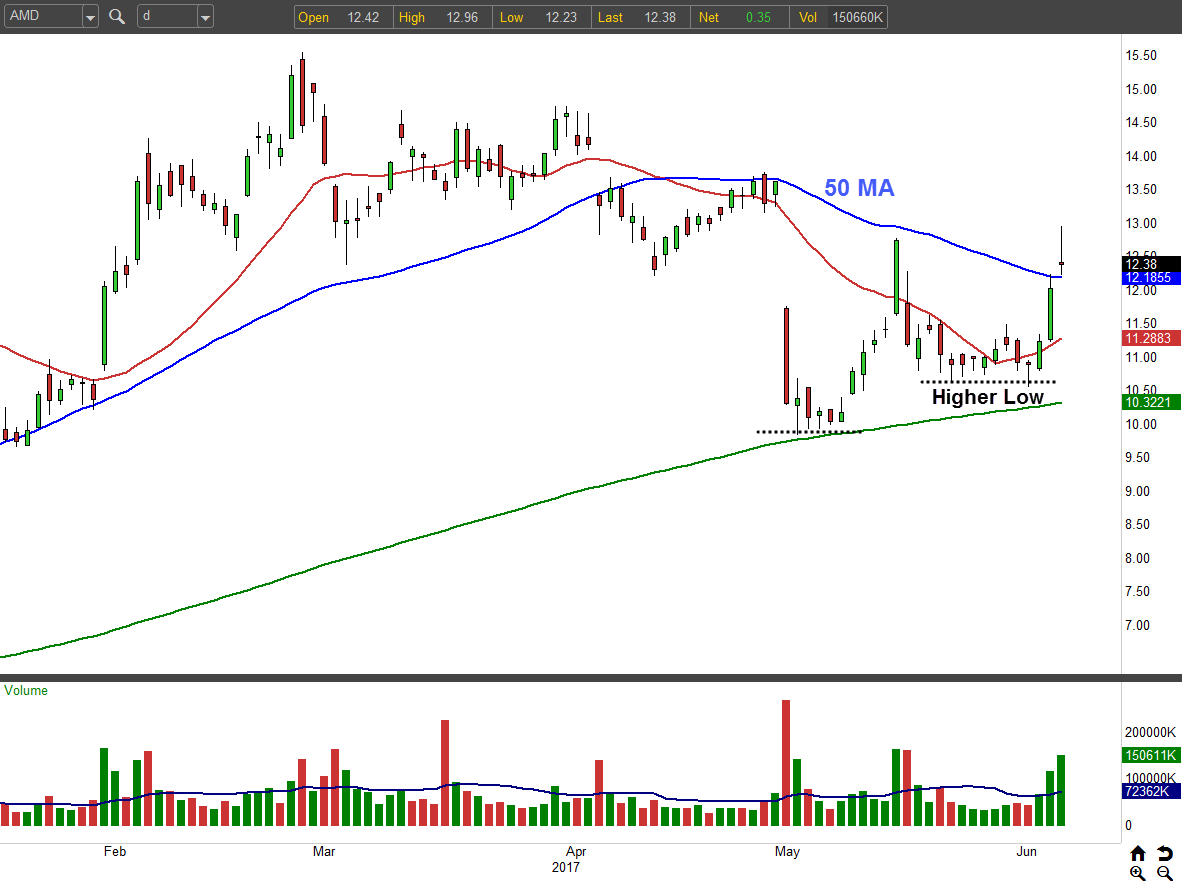
Task: Click the AMD symbol input field
Action: click(43, 16)
